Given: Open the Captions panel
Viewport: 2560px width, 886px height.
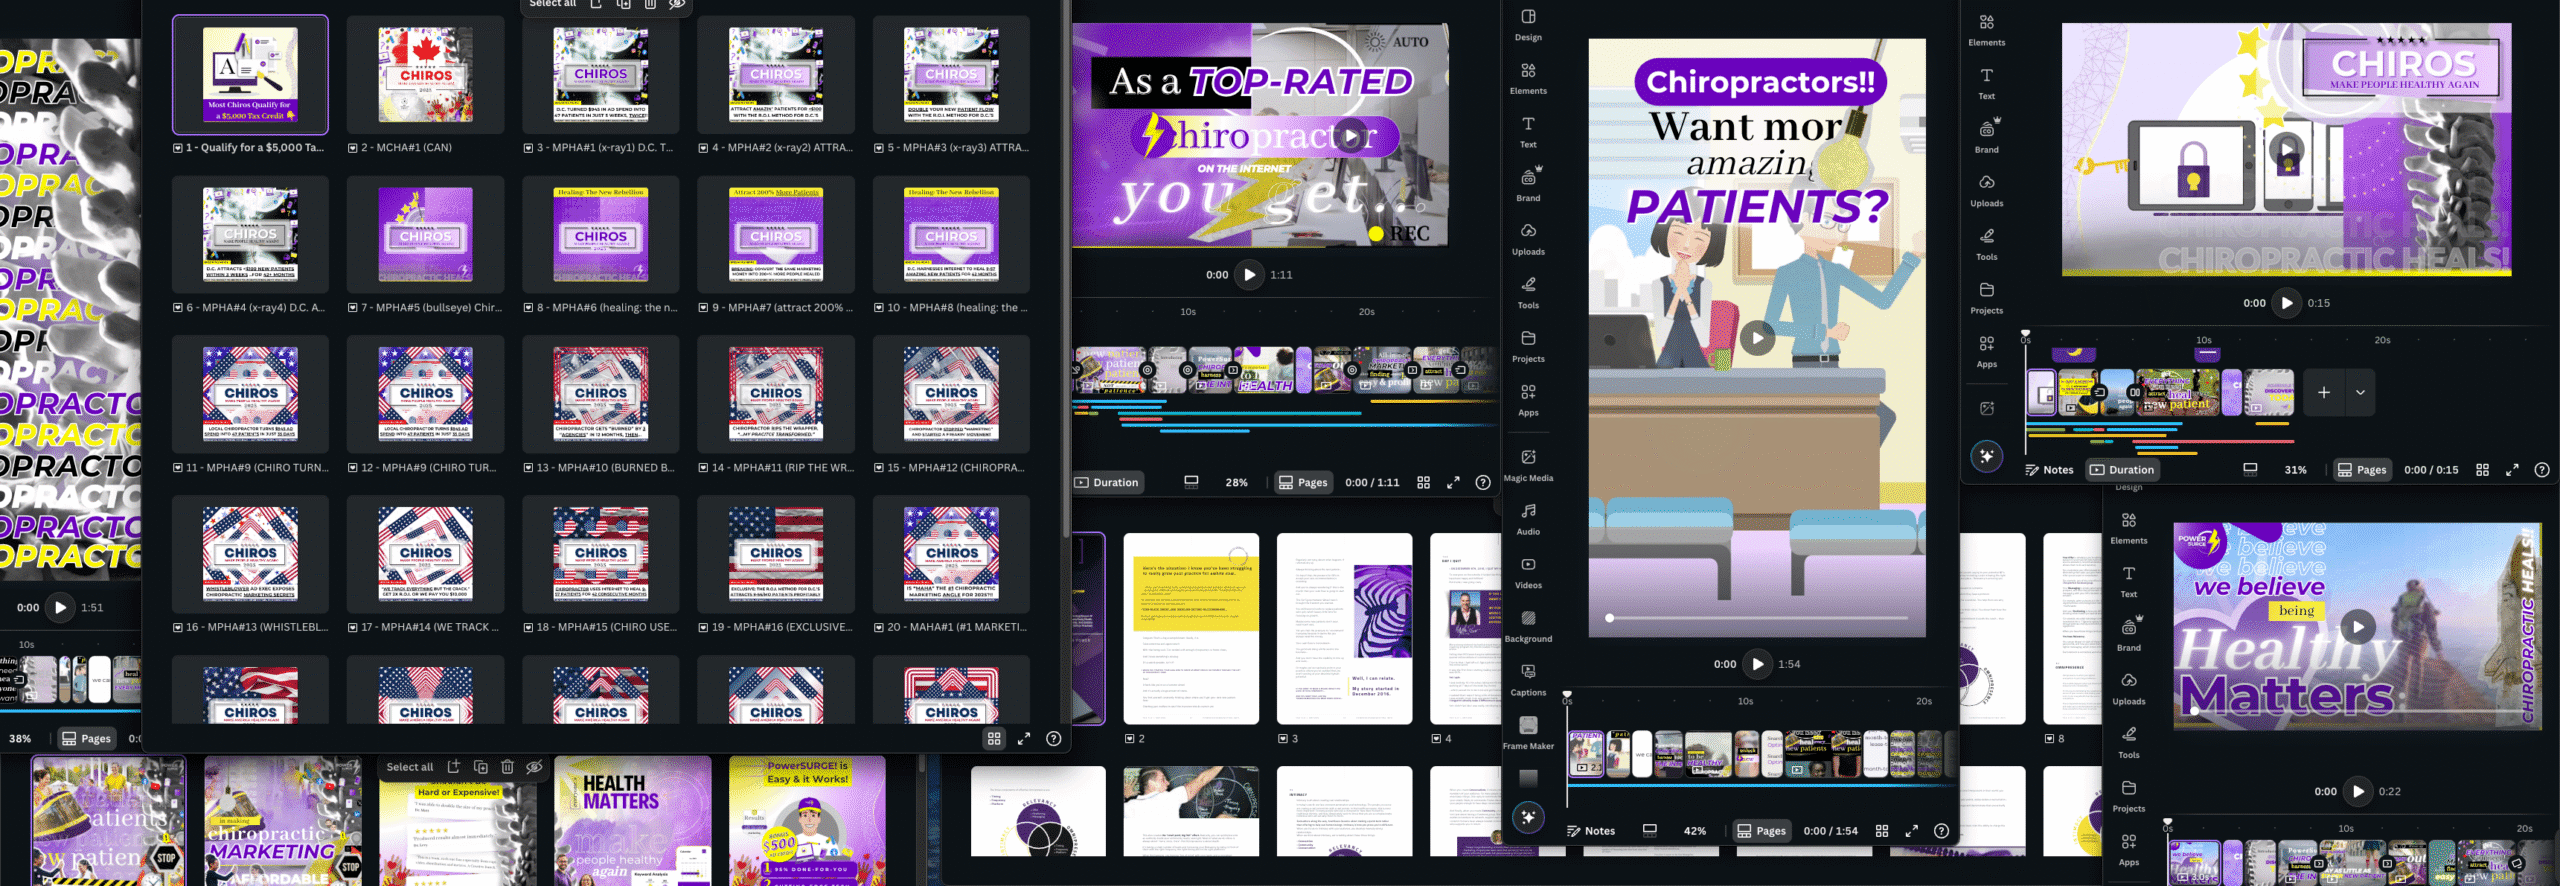Looking at the screenshot, I should 1528,679.
